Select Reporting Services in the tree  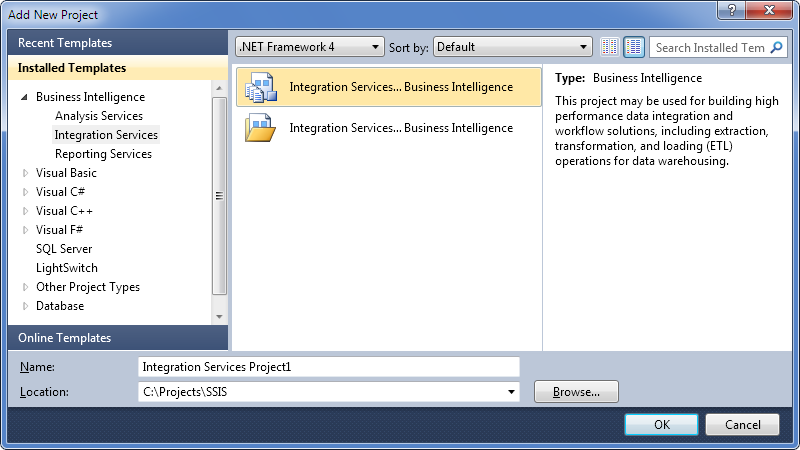coord(104,154)
